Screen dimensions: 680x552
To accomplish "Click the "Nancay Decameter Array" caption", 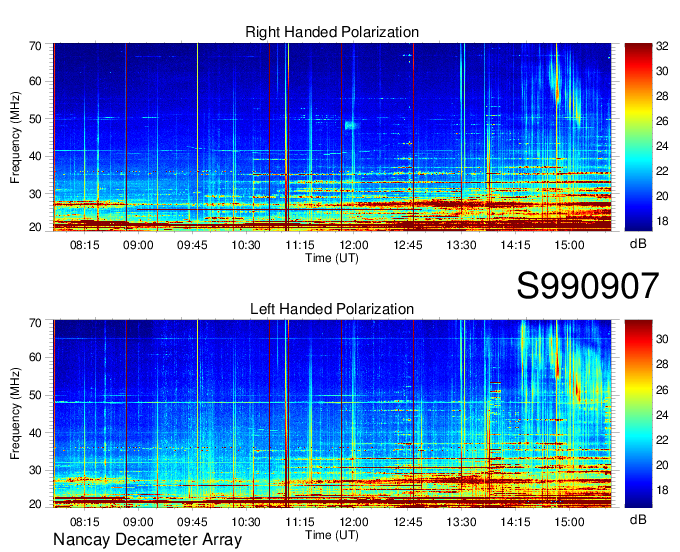I will [x=147, y=540].
